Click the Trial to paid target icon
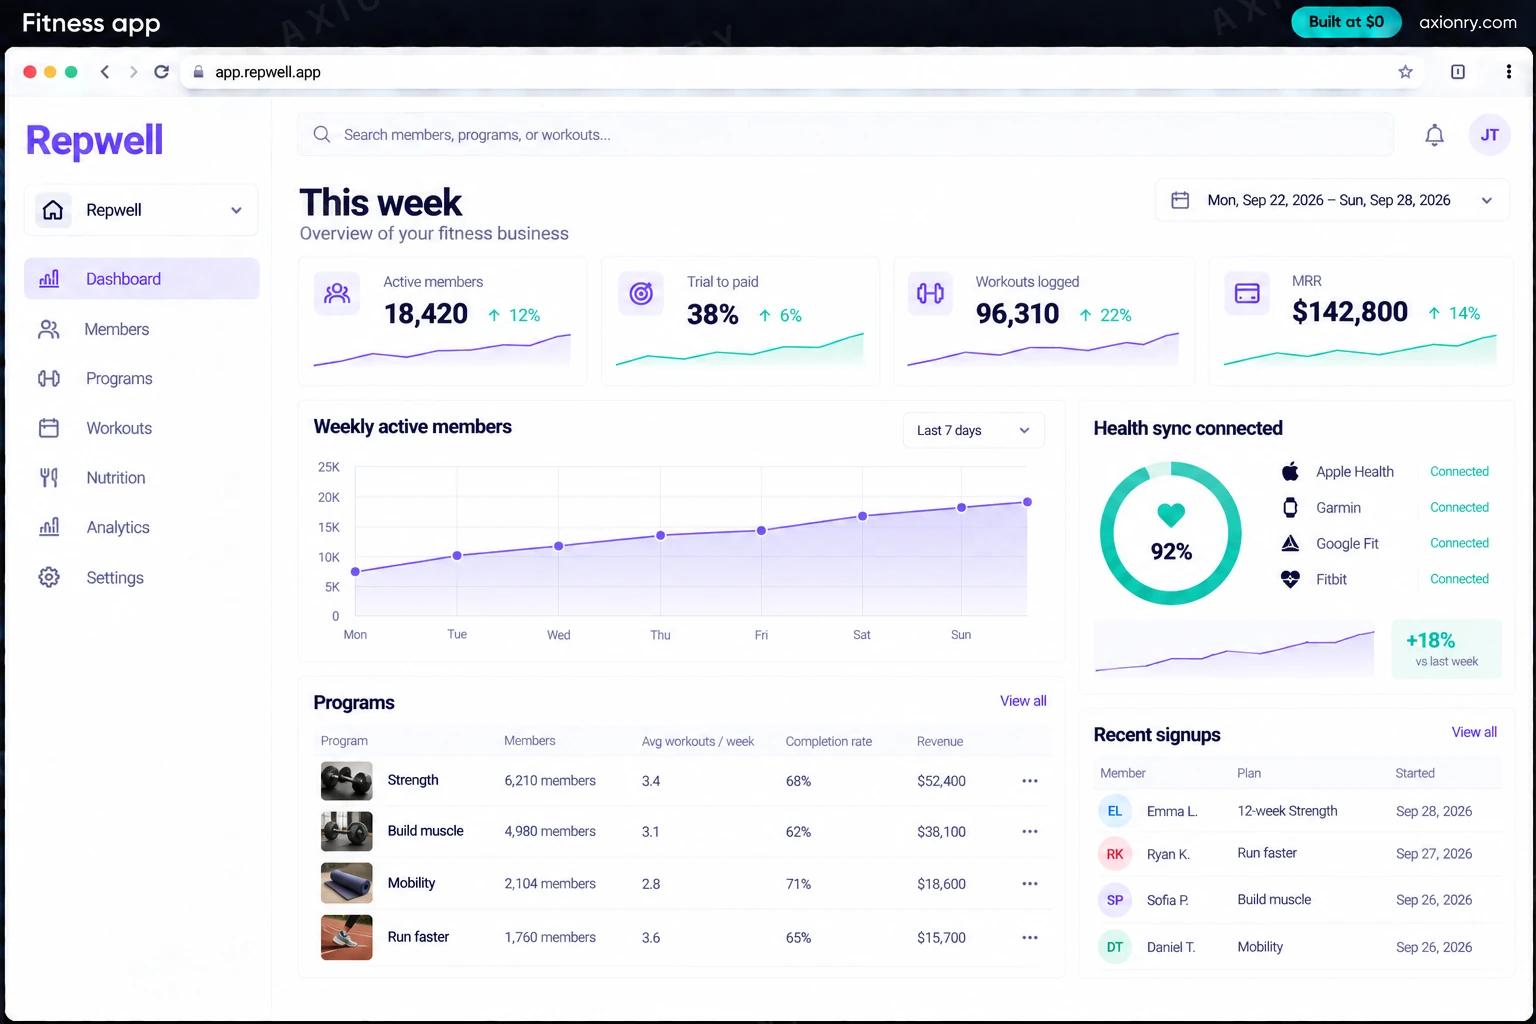Screen dimensions: 1536x1024 pos(641,294)
